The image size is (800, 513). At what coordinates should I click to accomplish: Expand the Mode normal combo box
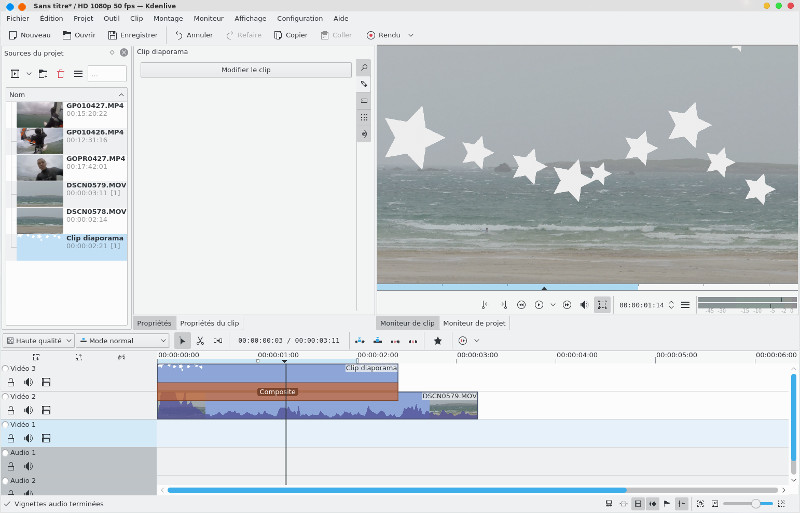click(x=122, y=341)
